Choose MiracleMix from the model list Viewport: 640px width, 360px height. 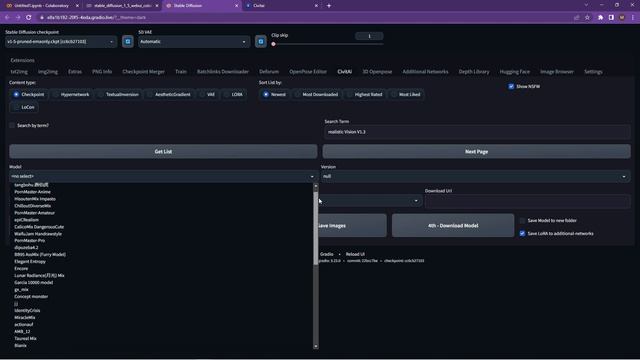point(25,318)
